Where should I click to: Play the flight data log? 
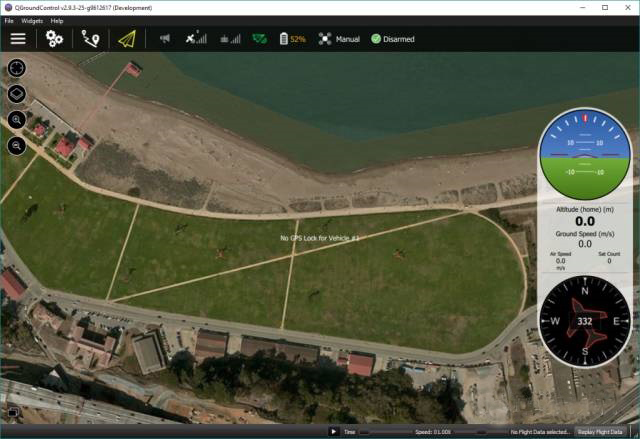[333, 432]
